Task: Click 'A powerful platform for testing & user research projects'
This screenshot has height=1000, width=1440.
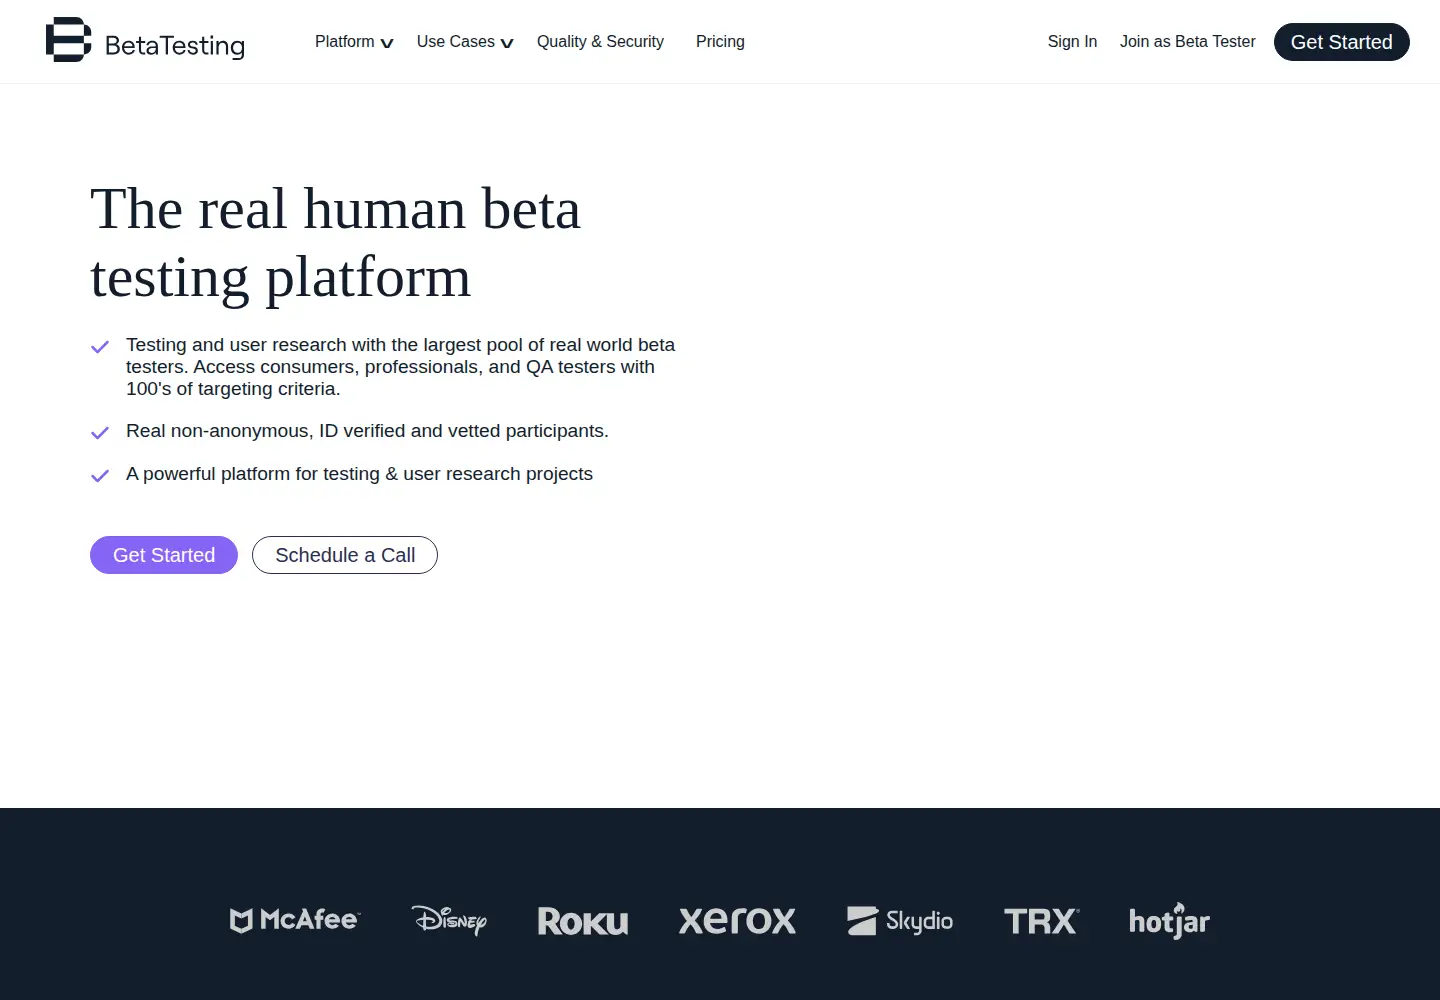Action: coord(359,474)
